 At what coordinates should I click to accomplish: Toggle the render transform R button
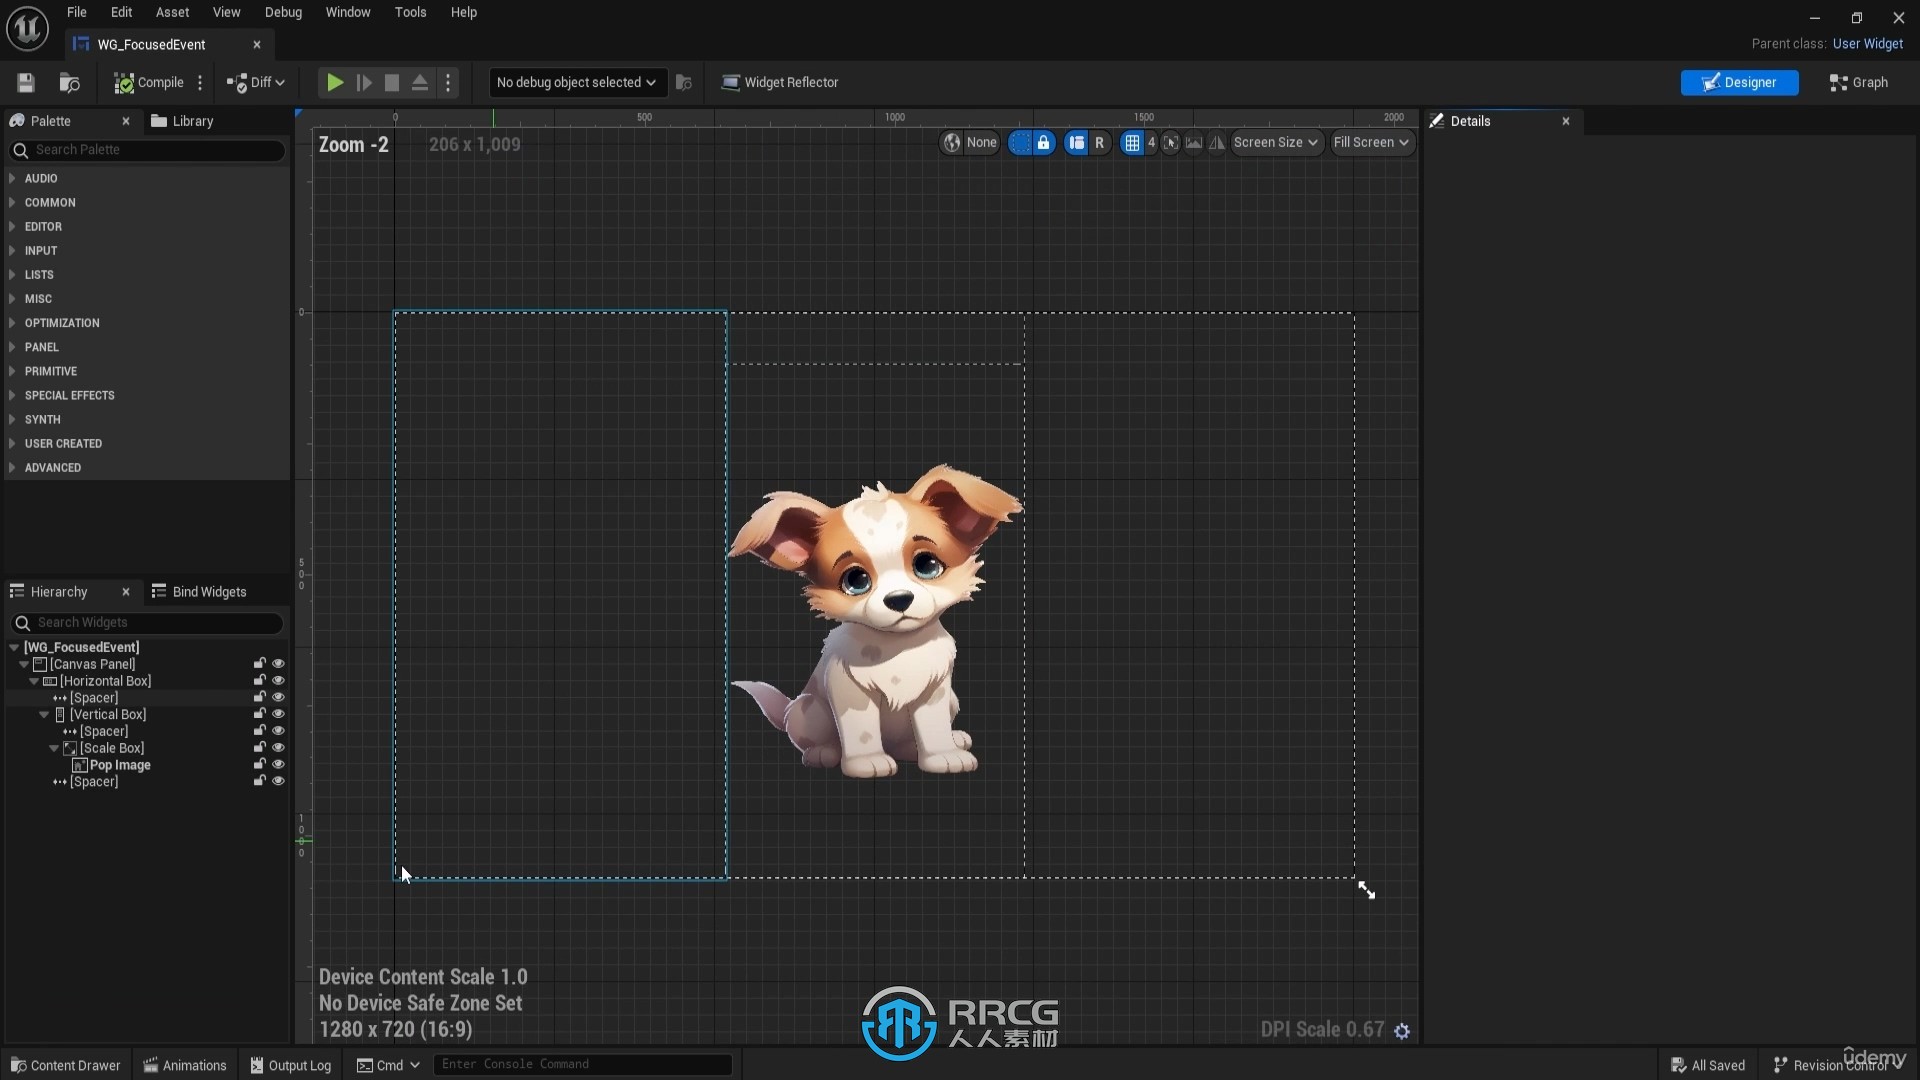click(x=1099, y=142)
